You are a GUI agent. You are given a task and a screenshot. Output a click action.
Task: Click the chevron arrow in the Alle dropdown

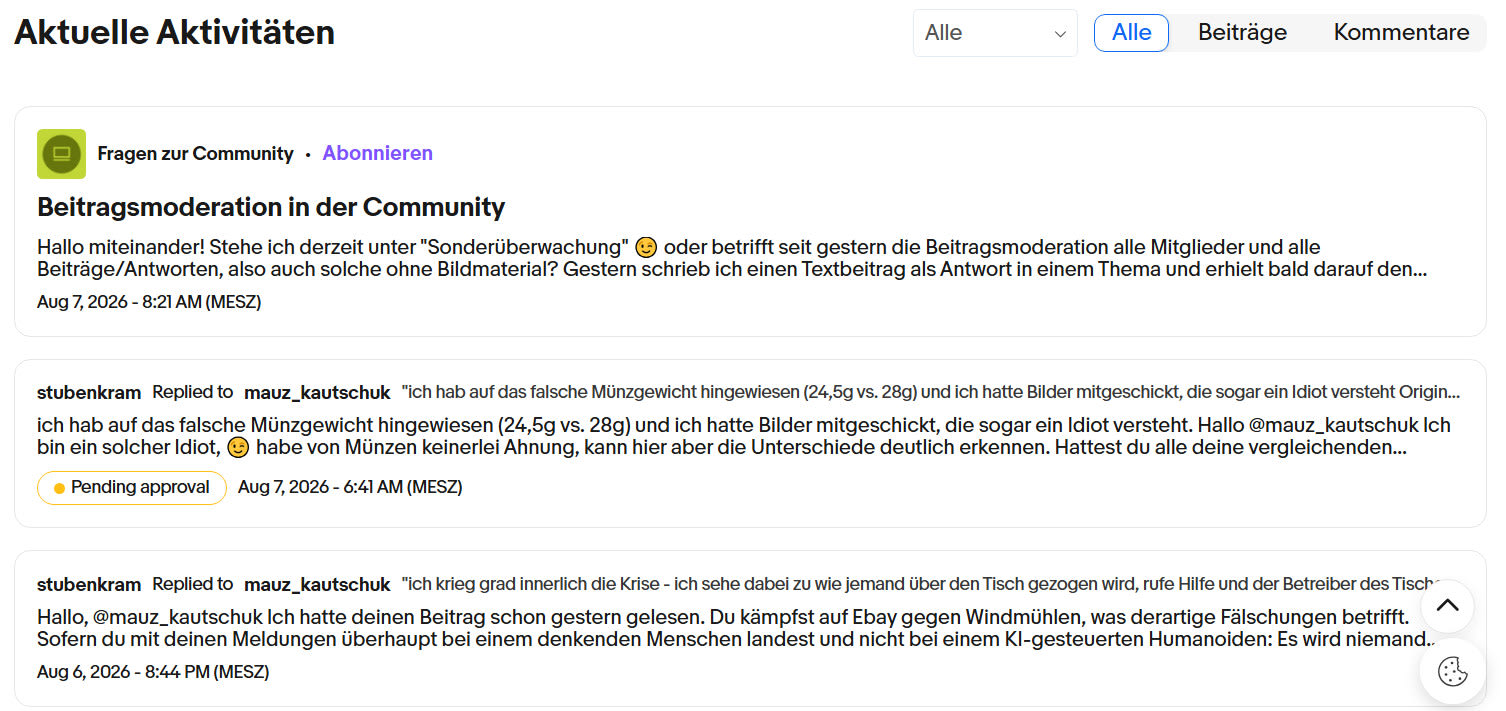click(1060, 34)
